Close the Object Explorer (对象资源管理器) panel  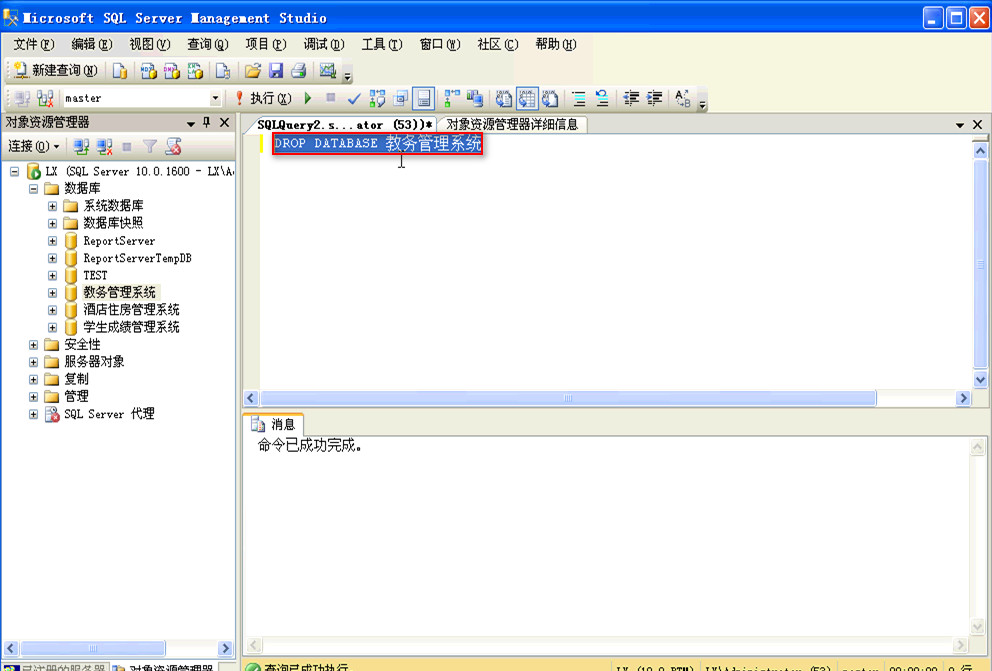tap(224, 122)
